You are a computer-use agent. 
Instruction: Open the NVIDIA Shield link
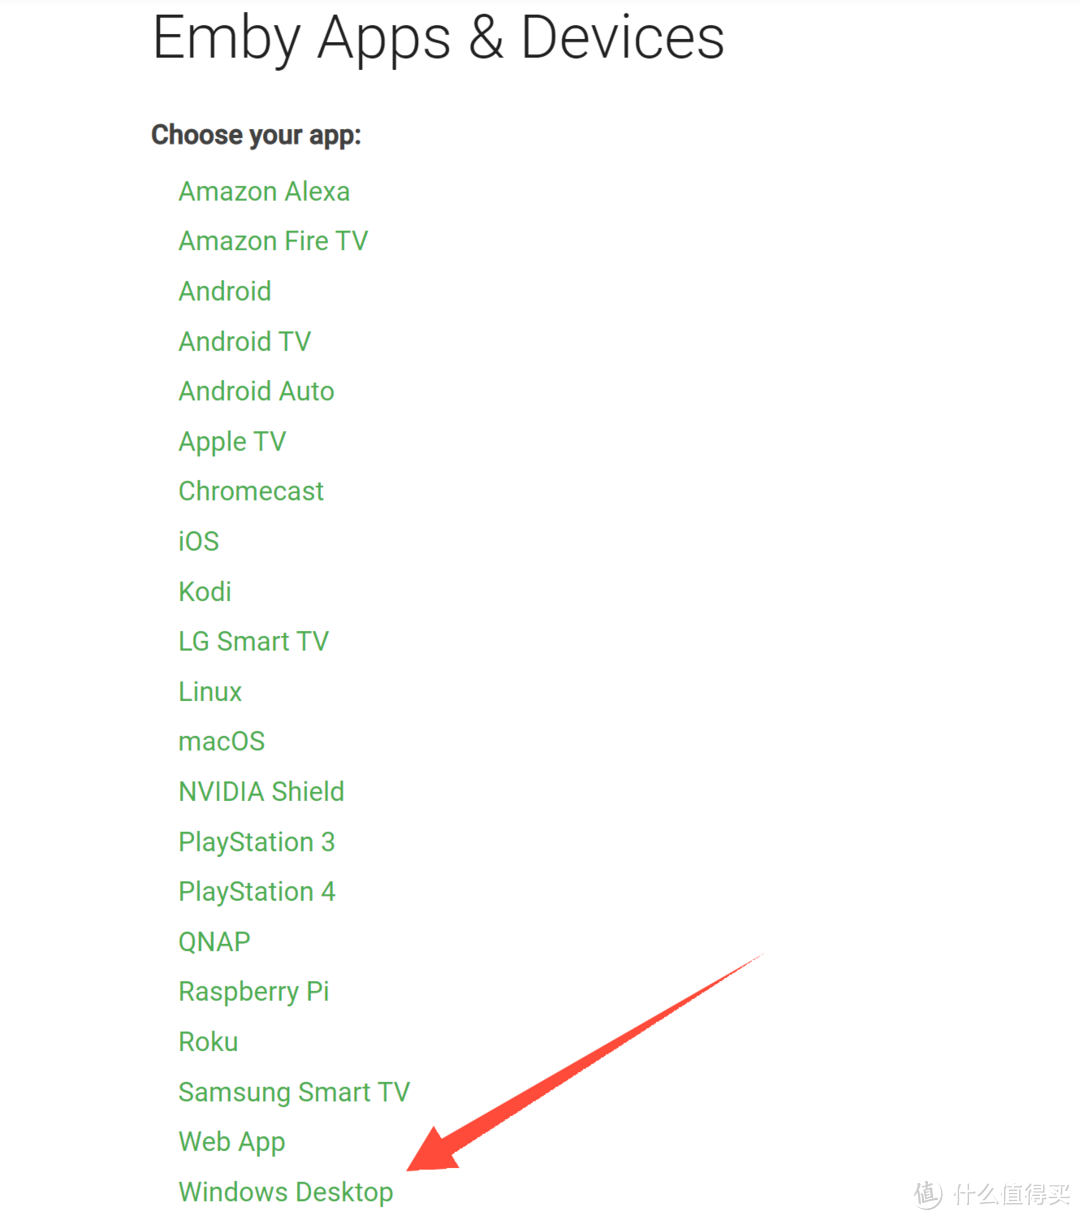[261, 791]
